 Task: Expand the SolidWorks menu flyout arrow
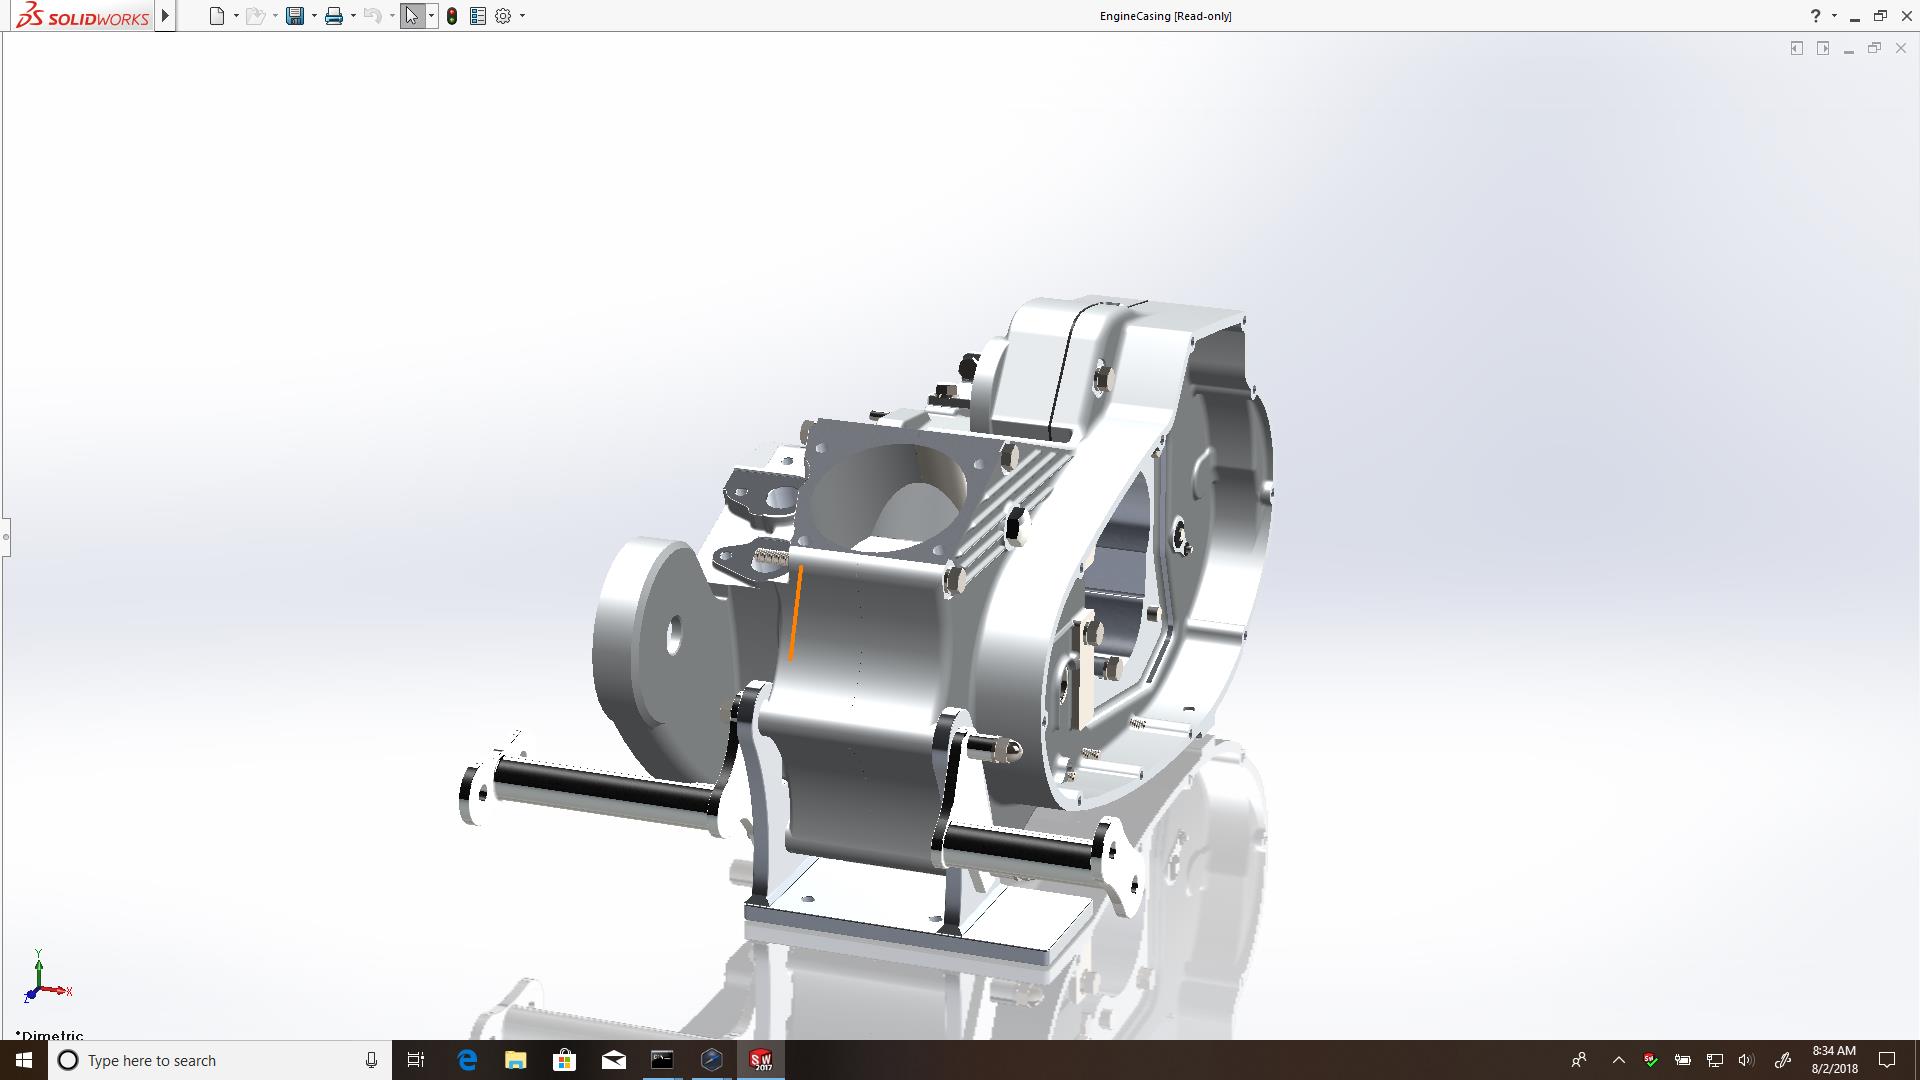click(x=166, y=16)
